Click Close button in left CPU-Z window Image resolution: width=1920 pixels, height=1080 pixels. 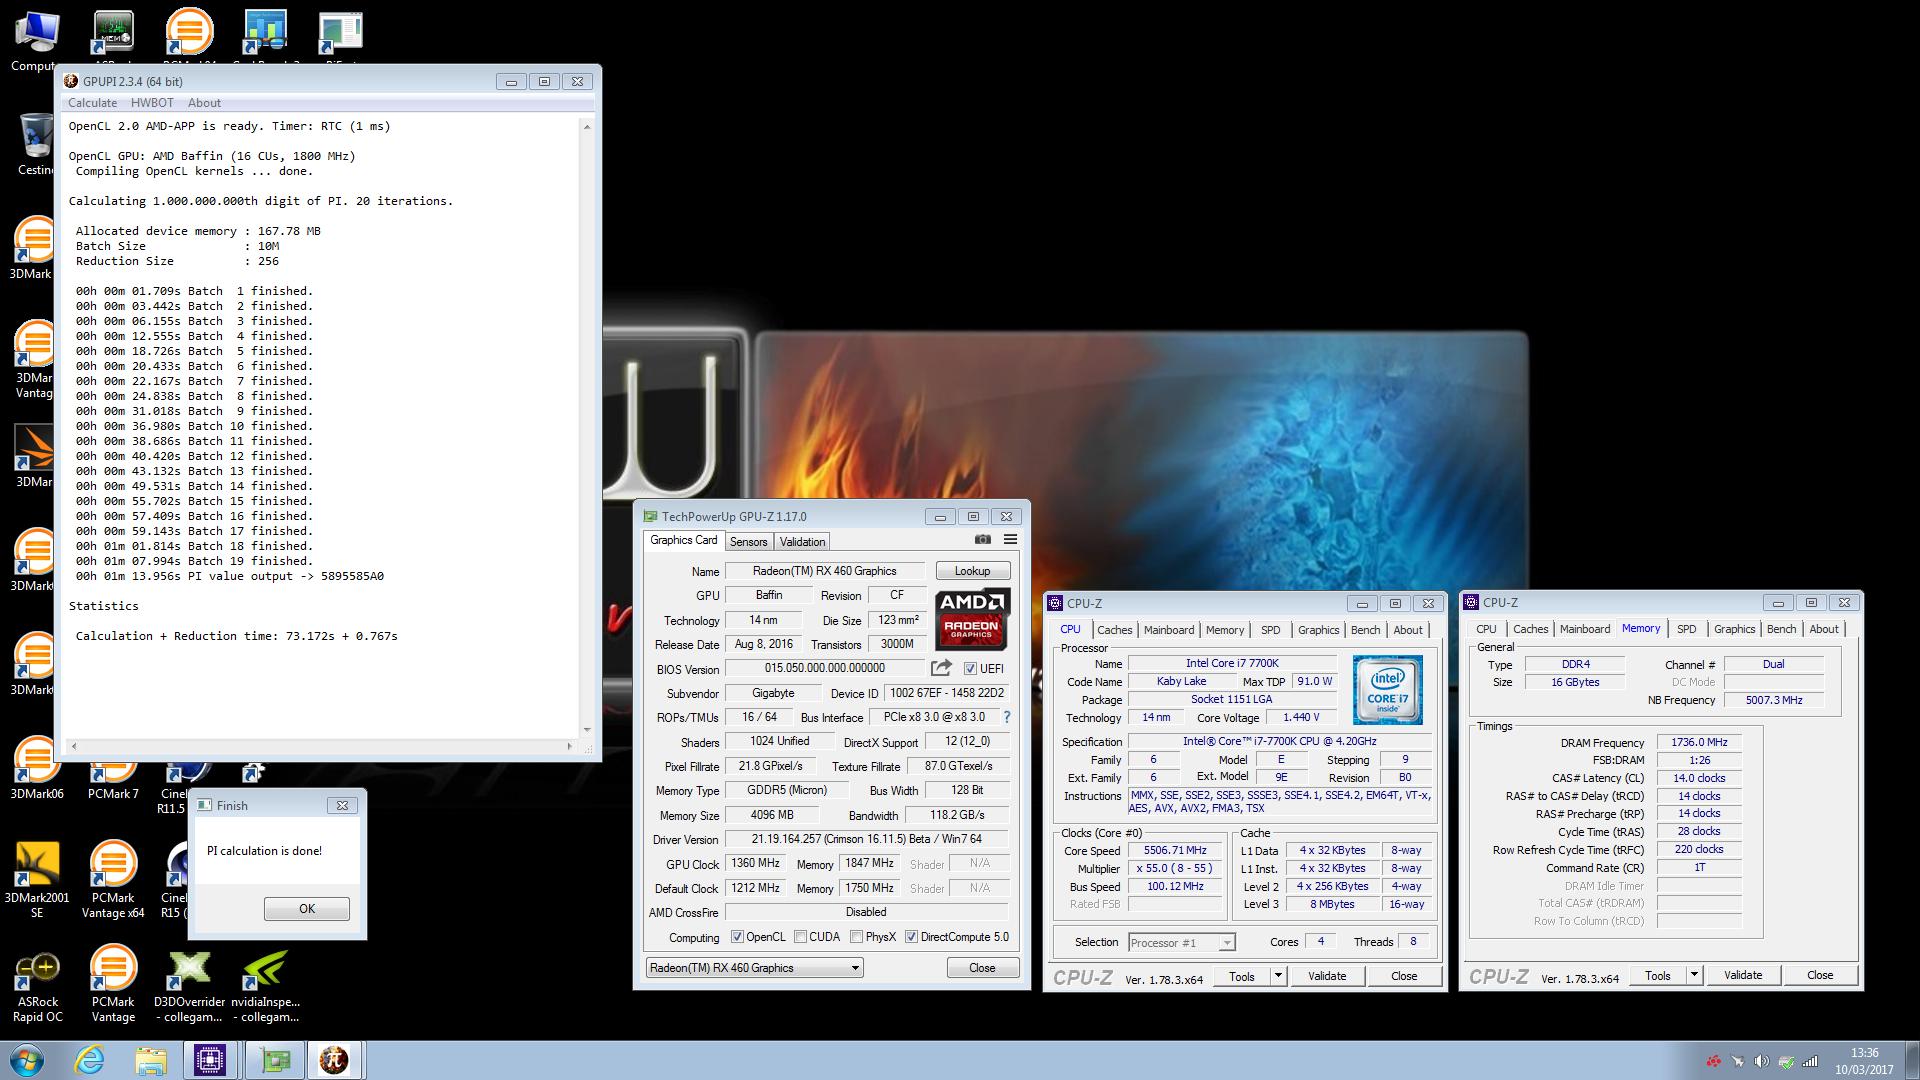click(1404, 976)
